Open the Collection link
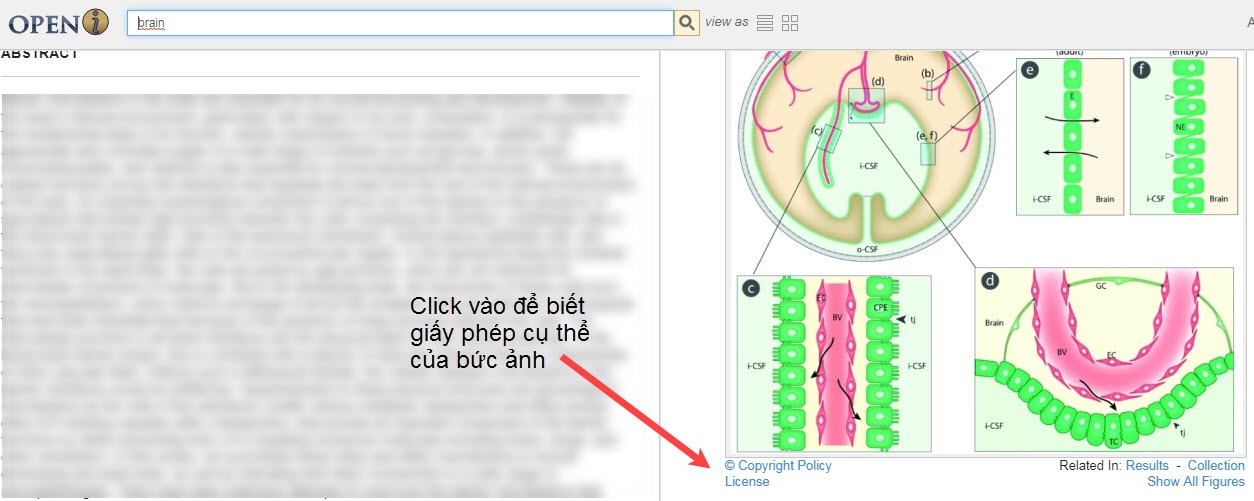This screenshot has width=1254, height=501. (1216, 465)
